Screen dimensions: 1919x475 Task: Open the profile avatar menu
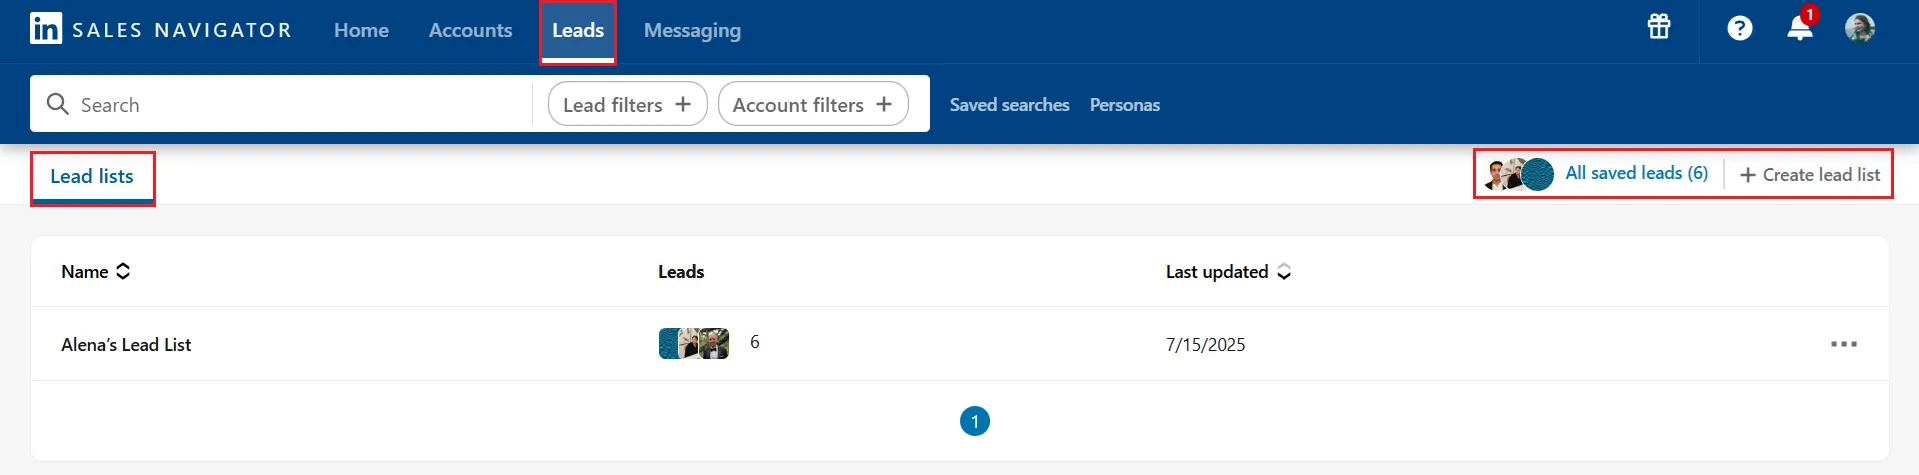pyautogui.click(x=1860, y=28)
